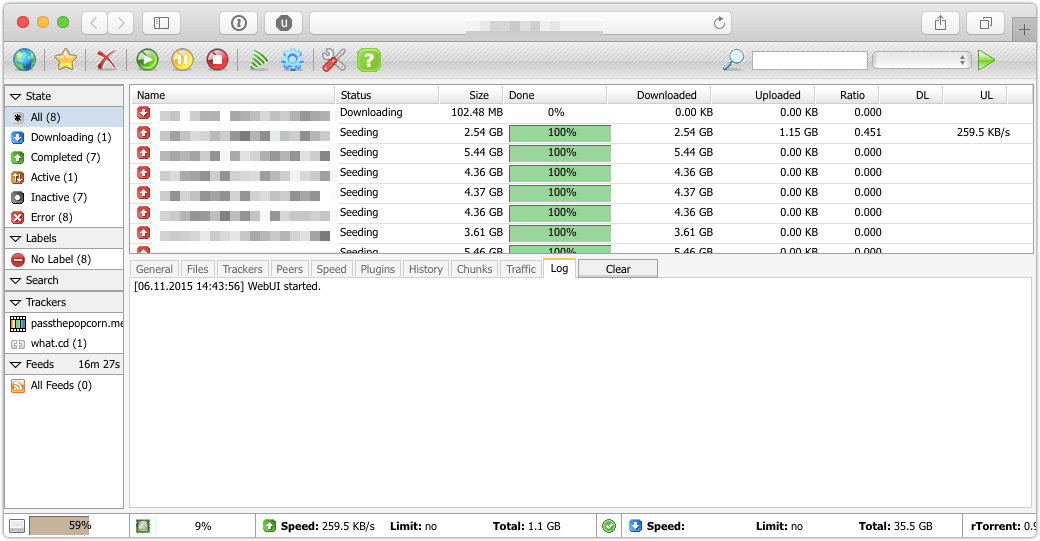Click the green search Go arrow
Image resolution: width=1040 pixels, height=541 pixels.
point(986,60)
